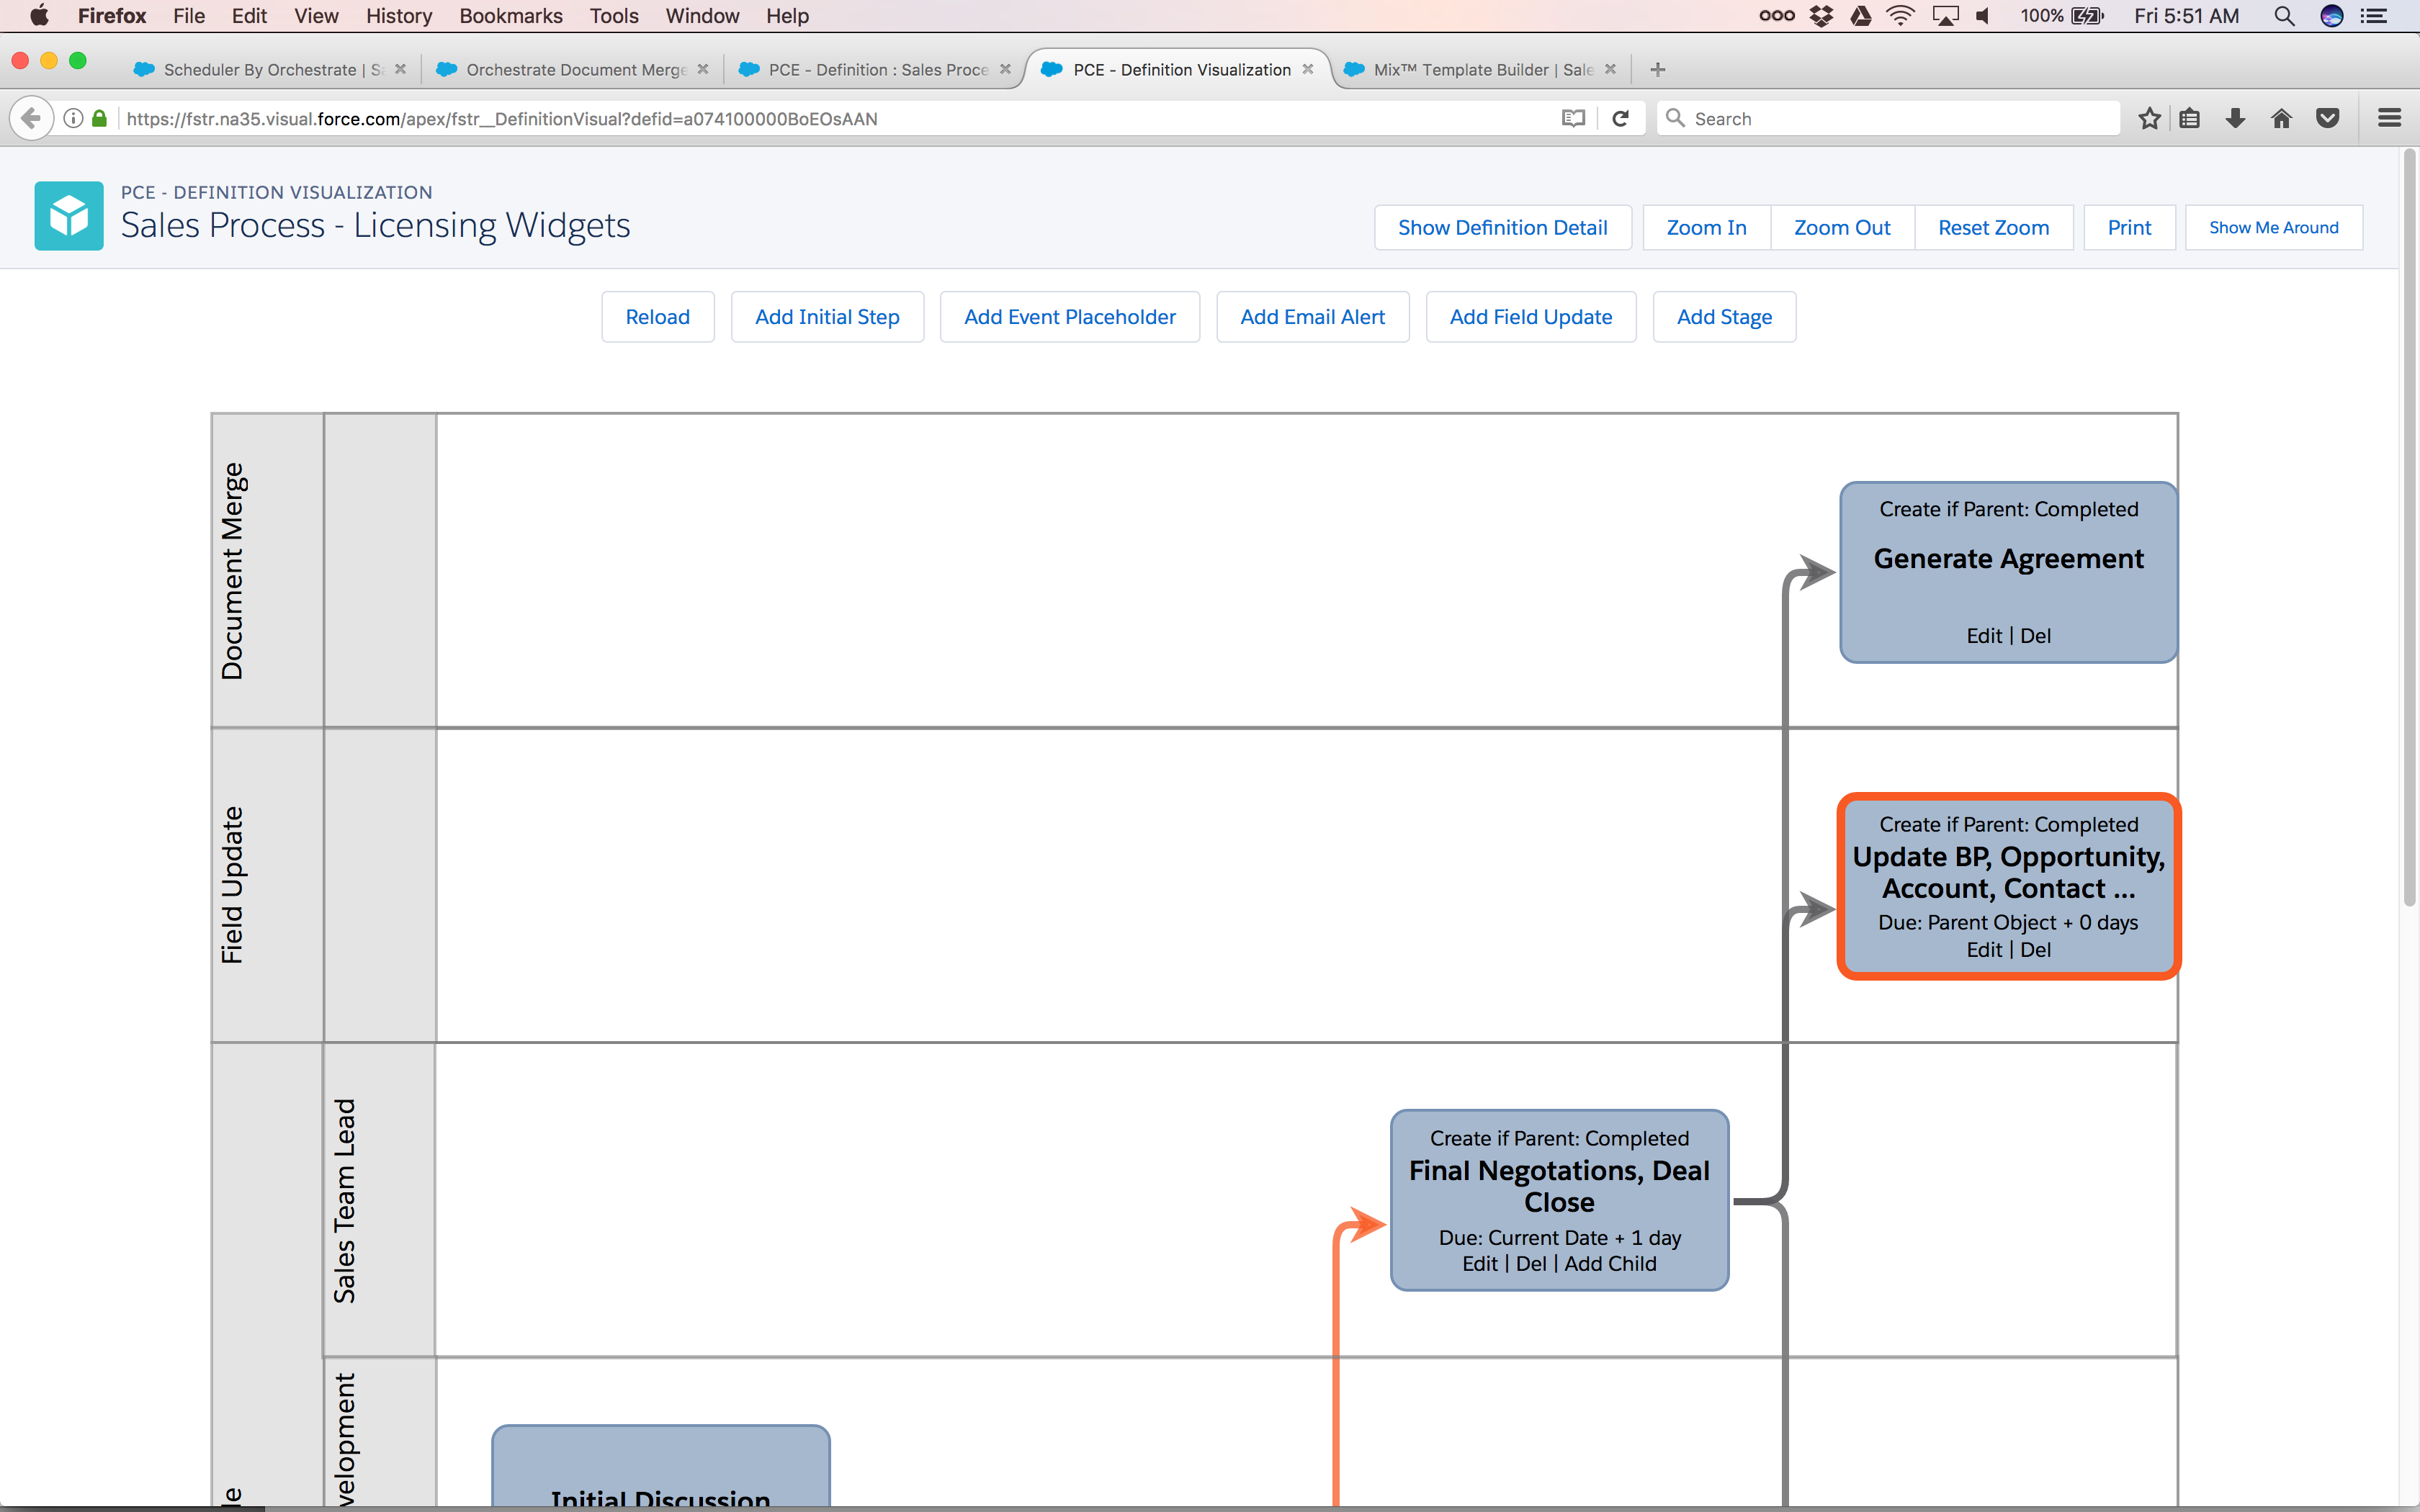Image resolution: width=2420 pixels, height=1512 pixels.
Task: Toggle reader view in the address bar
Action: 1573,118
